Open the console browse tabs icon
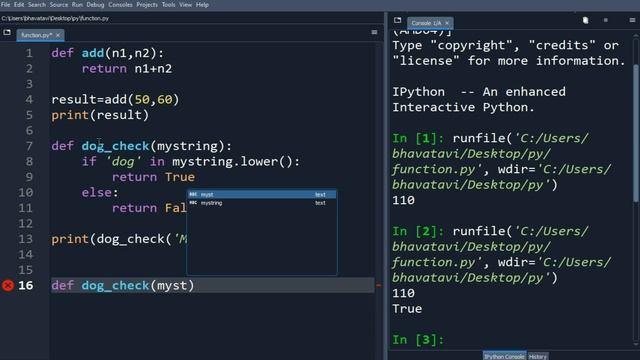Image resolution: width=640 pixels, height=360 pixels. click(x=398, y=20)
